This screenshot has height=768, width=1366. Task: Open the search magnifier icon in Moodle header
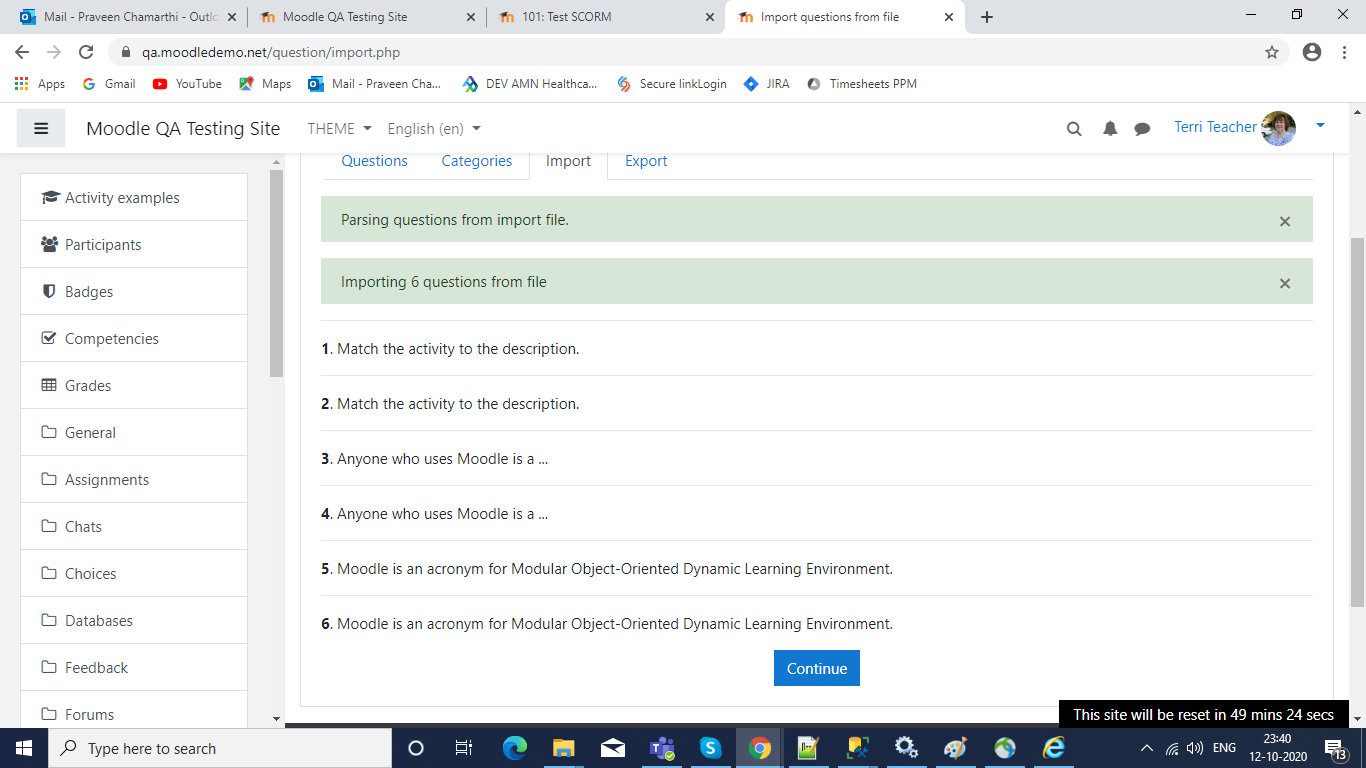1074,128
